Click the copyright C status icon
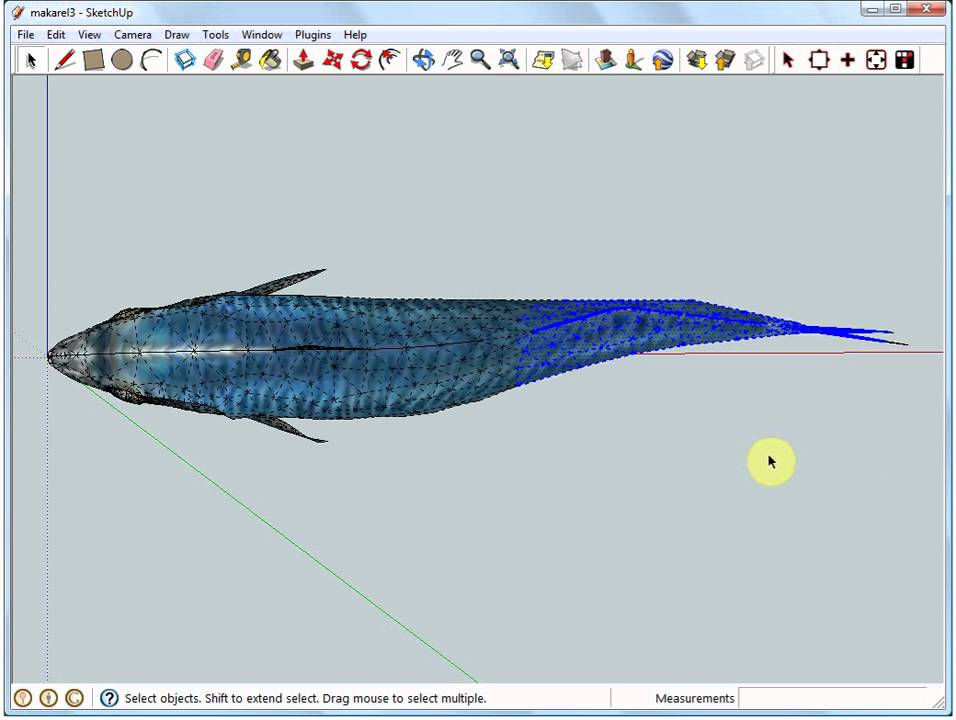The height and width of the screenshot is (720, 956). (x=74, y=697)
